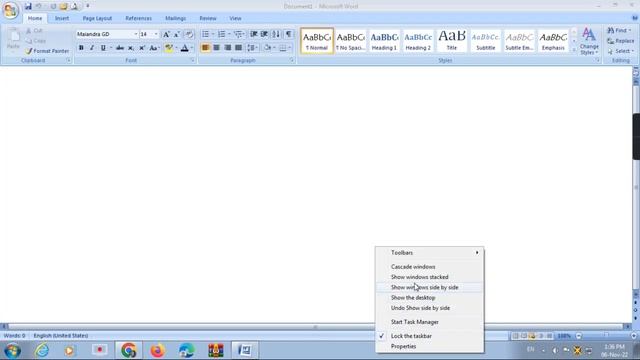640x360 pixels.
Task: Open the font size dropdown showing 14
Action: pos(156,34)
